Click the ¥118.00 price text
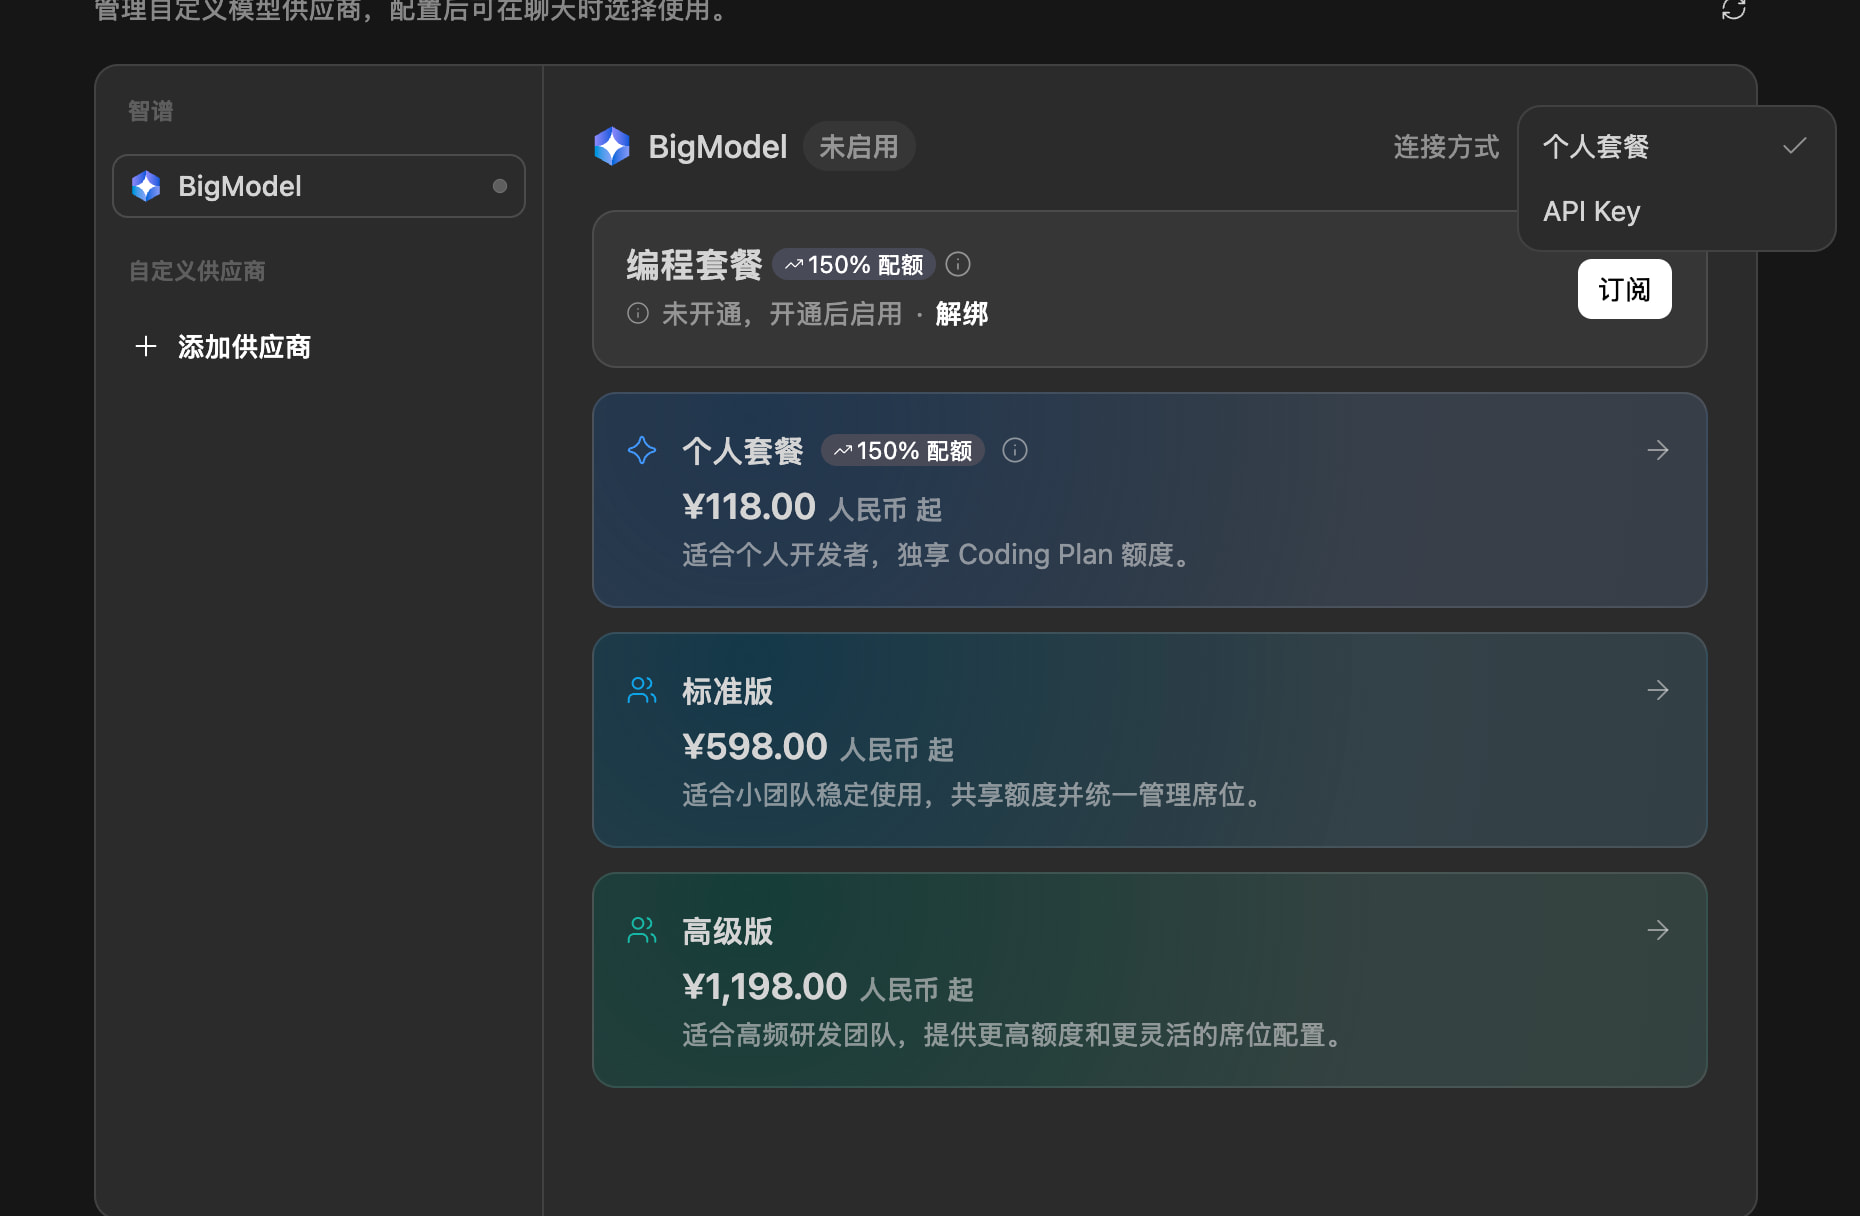This screenshot has width=1860, height=1216. pos(749,507)
